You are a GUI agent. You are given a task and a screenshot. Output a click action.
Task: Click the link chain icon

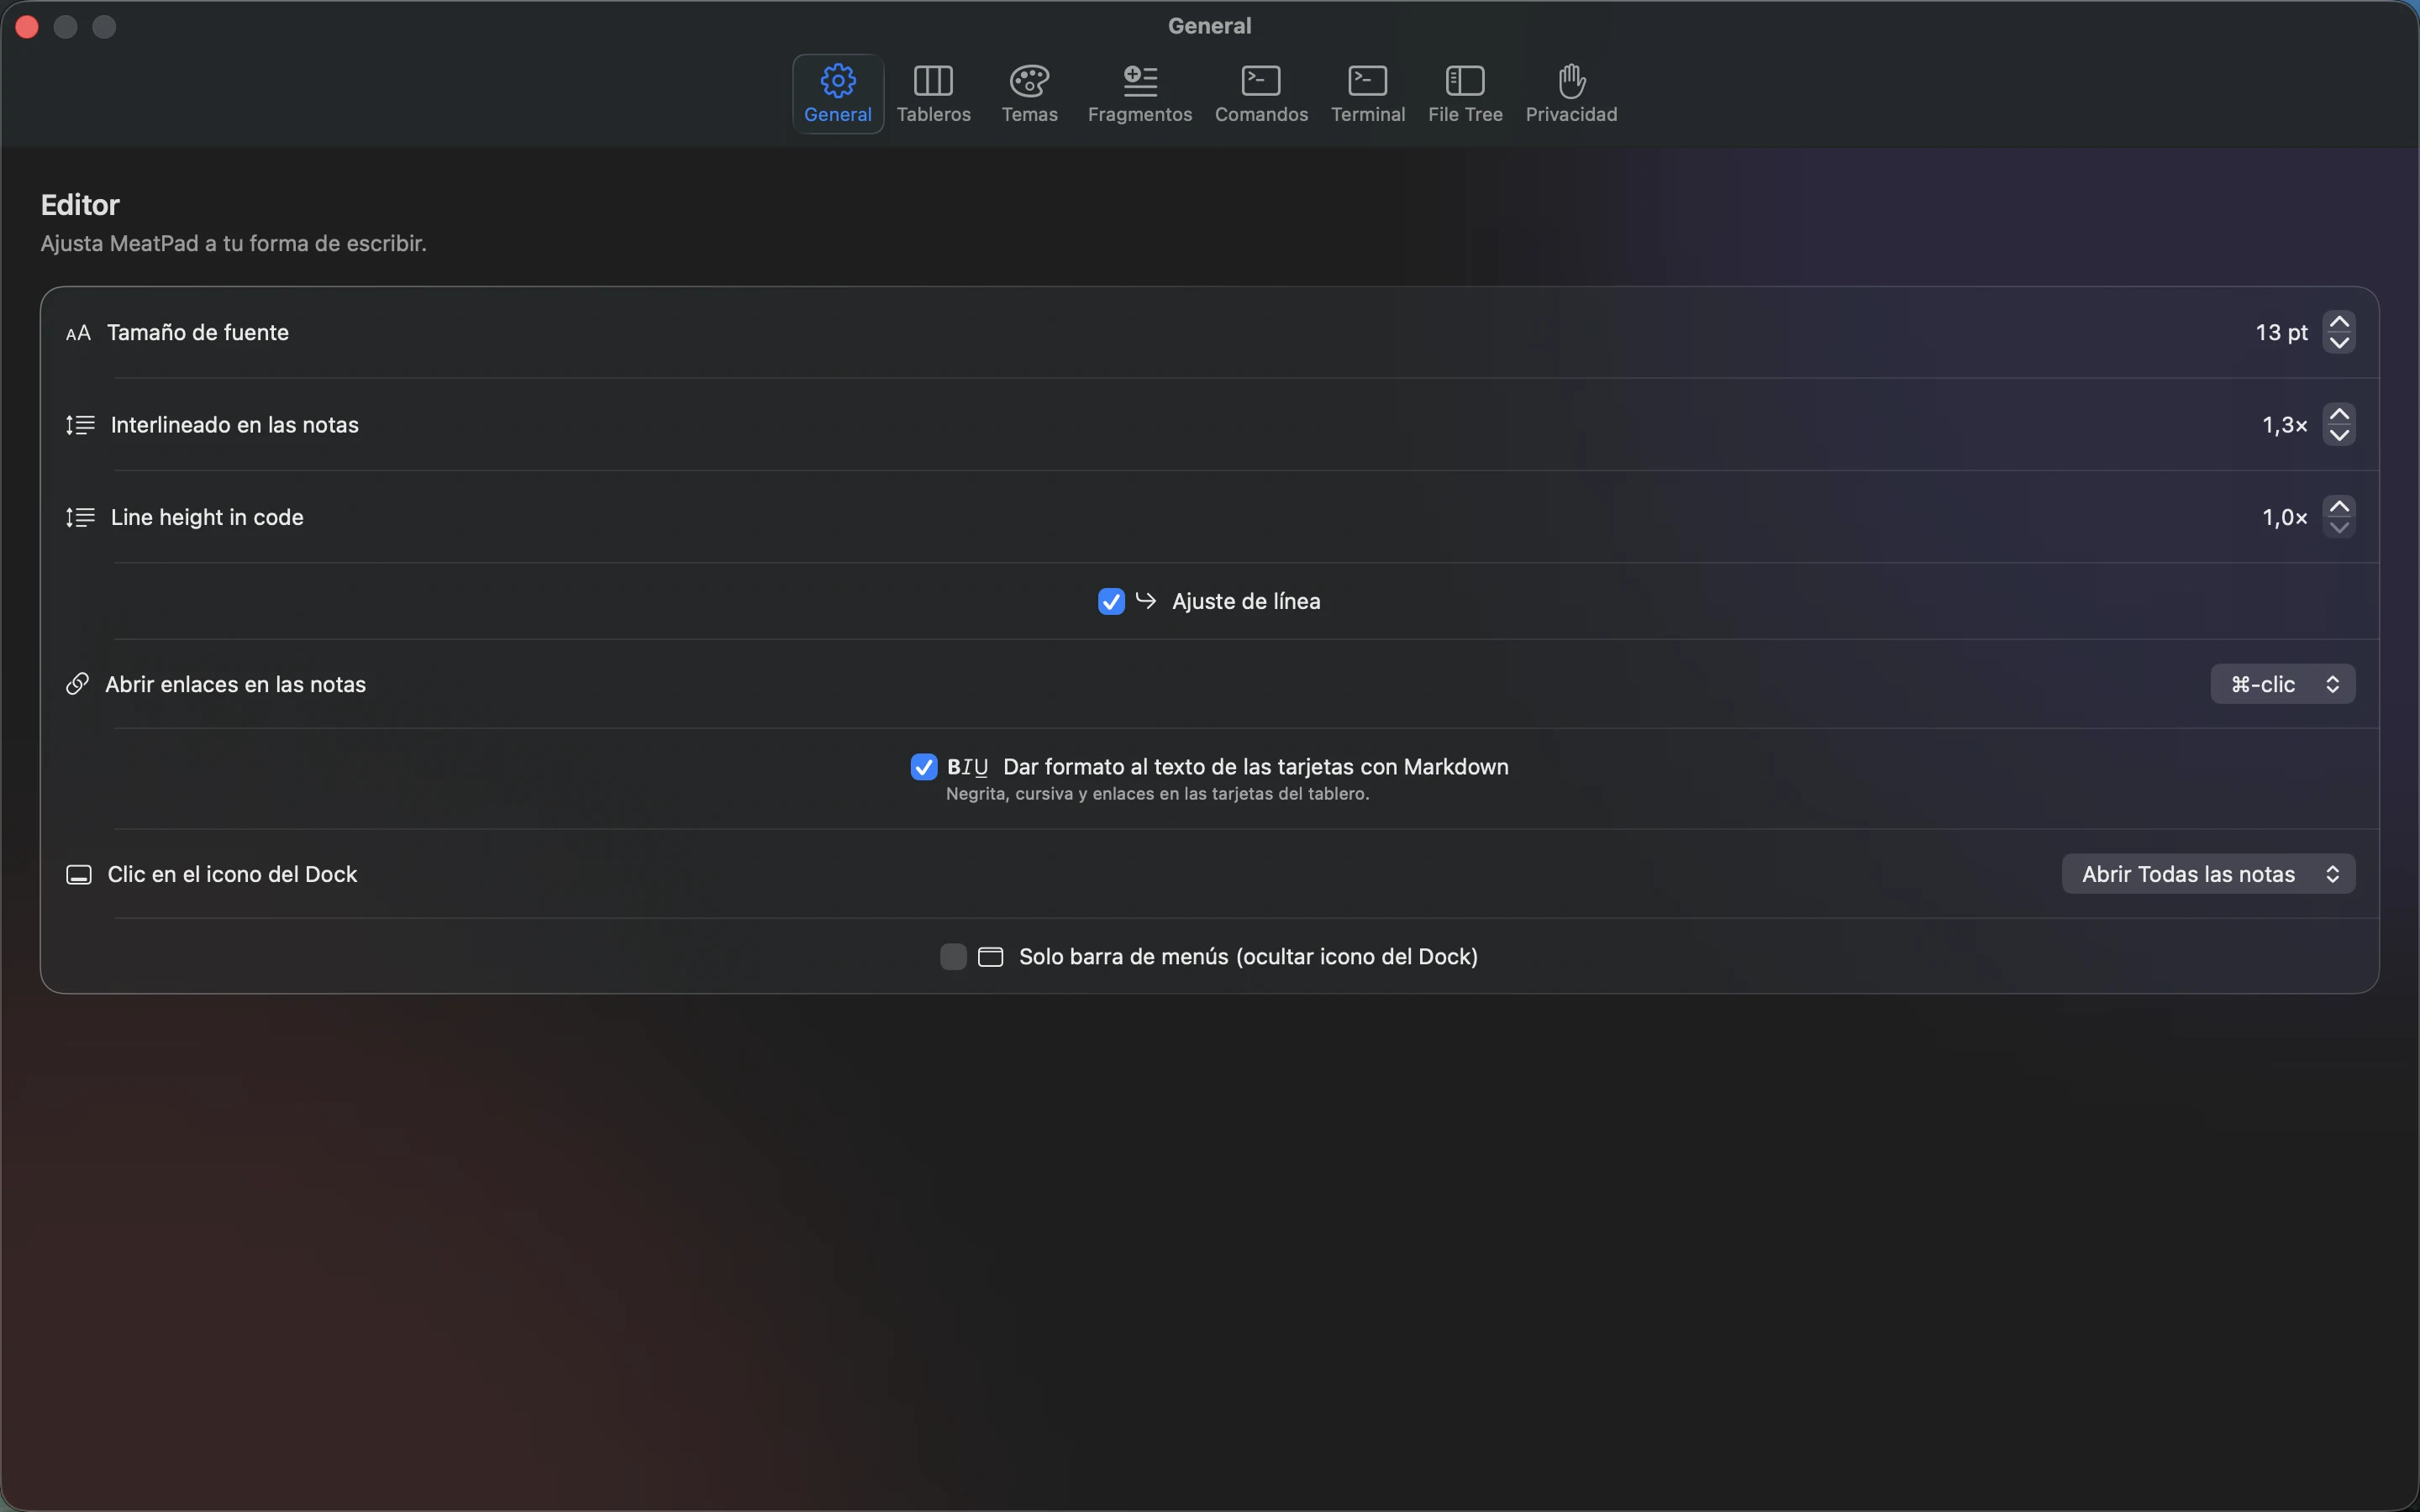[x=77, y=684]
